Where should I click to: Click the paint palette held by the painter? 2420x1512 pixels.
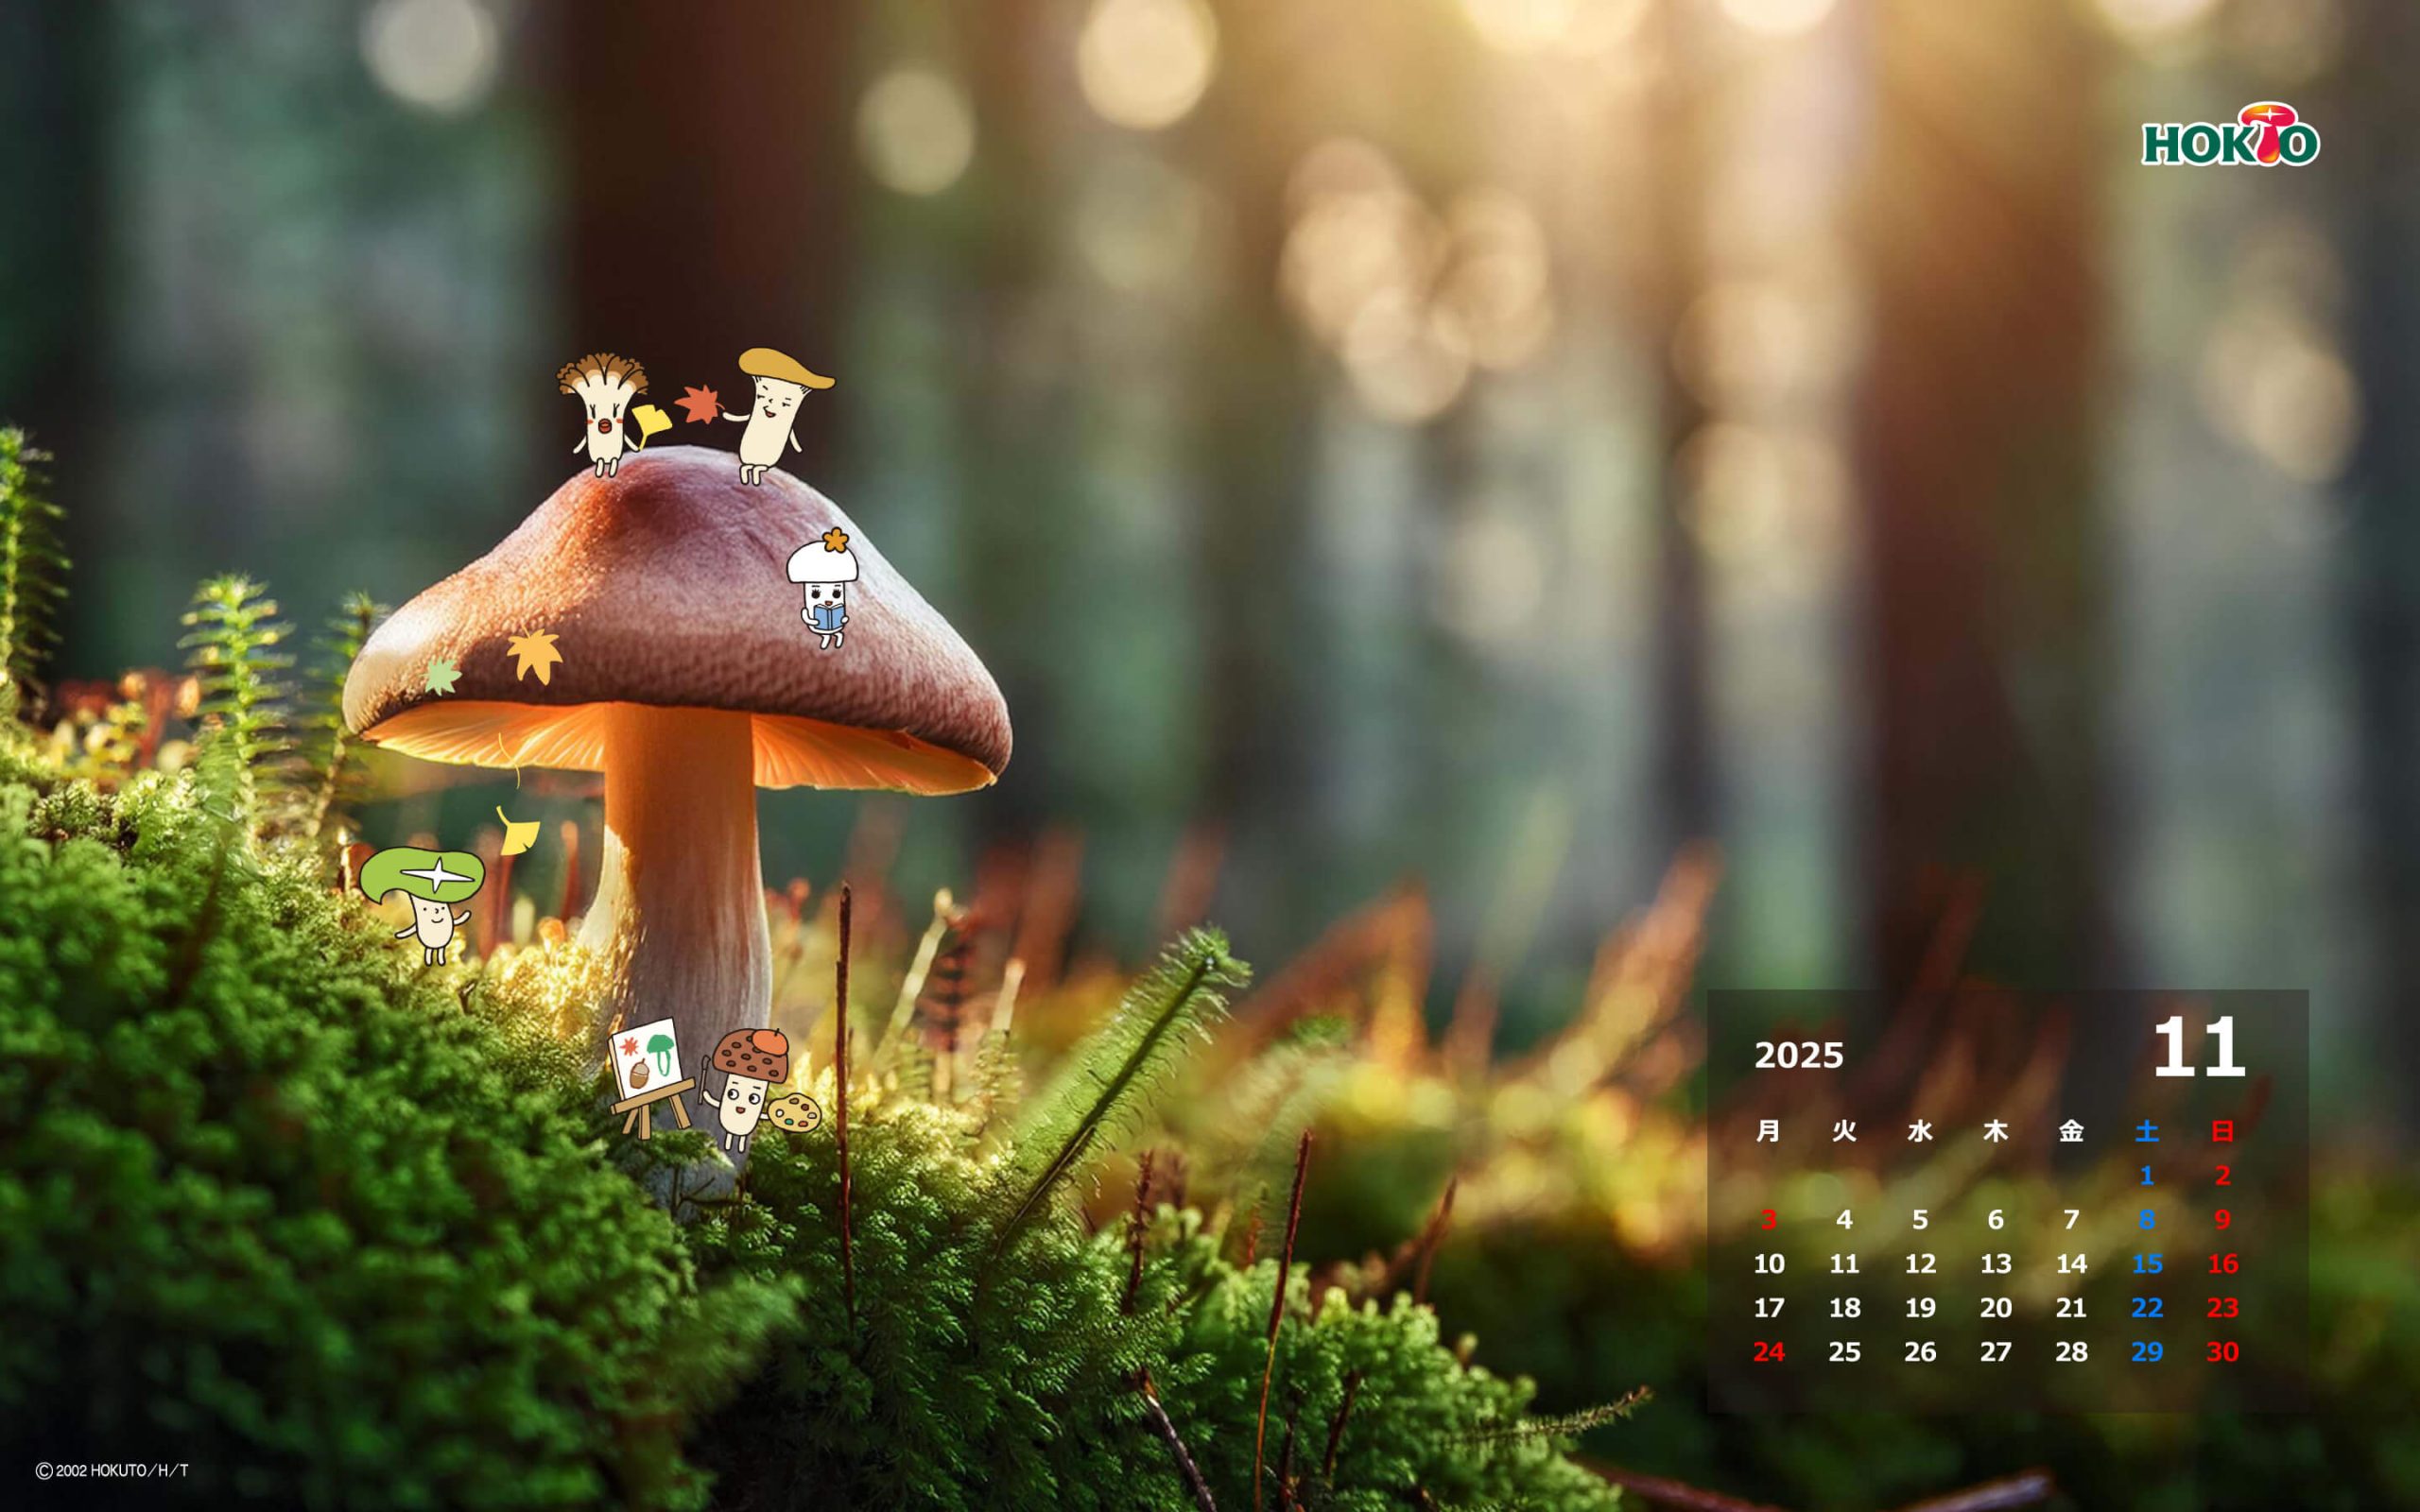pos(794,1112)
